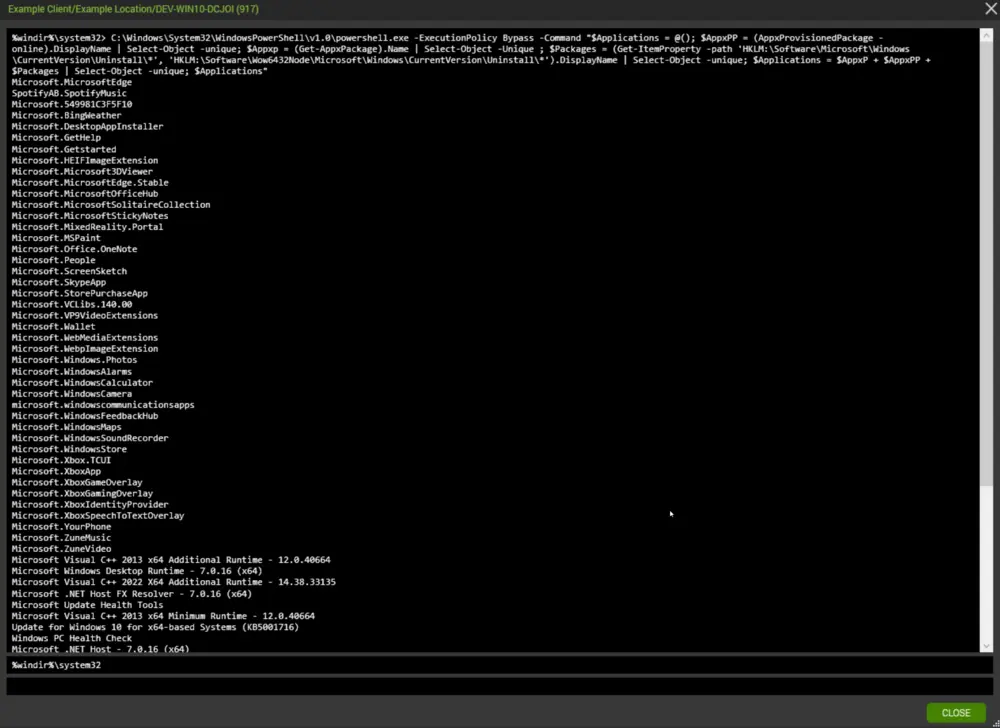
Task: Select the Microsoft.Getstarted line
Action: pyautogui.click(x=64, y=149)
